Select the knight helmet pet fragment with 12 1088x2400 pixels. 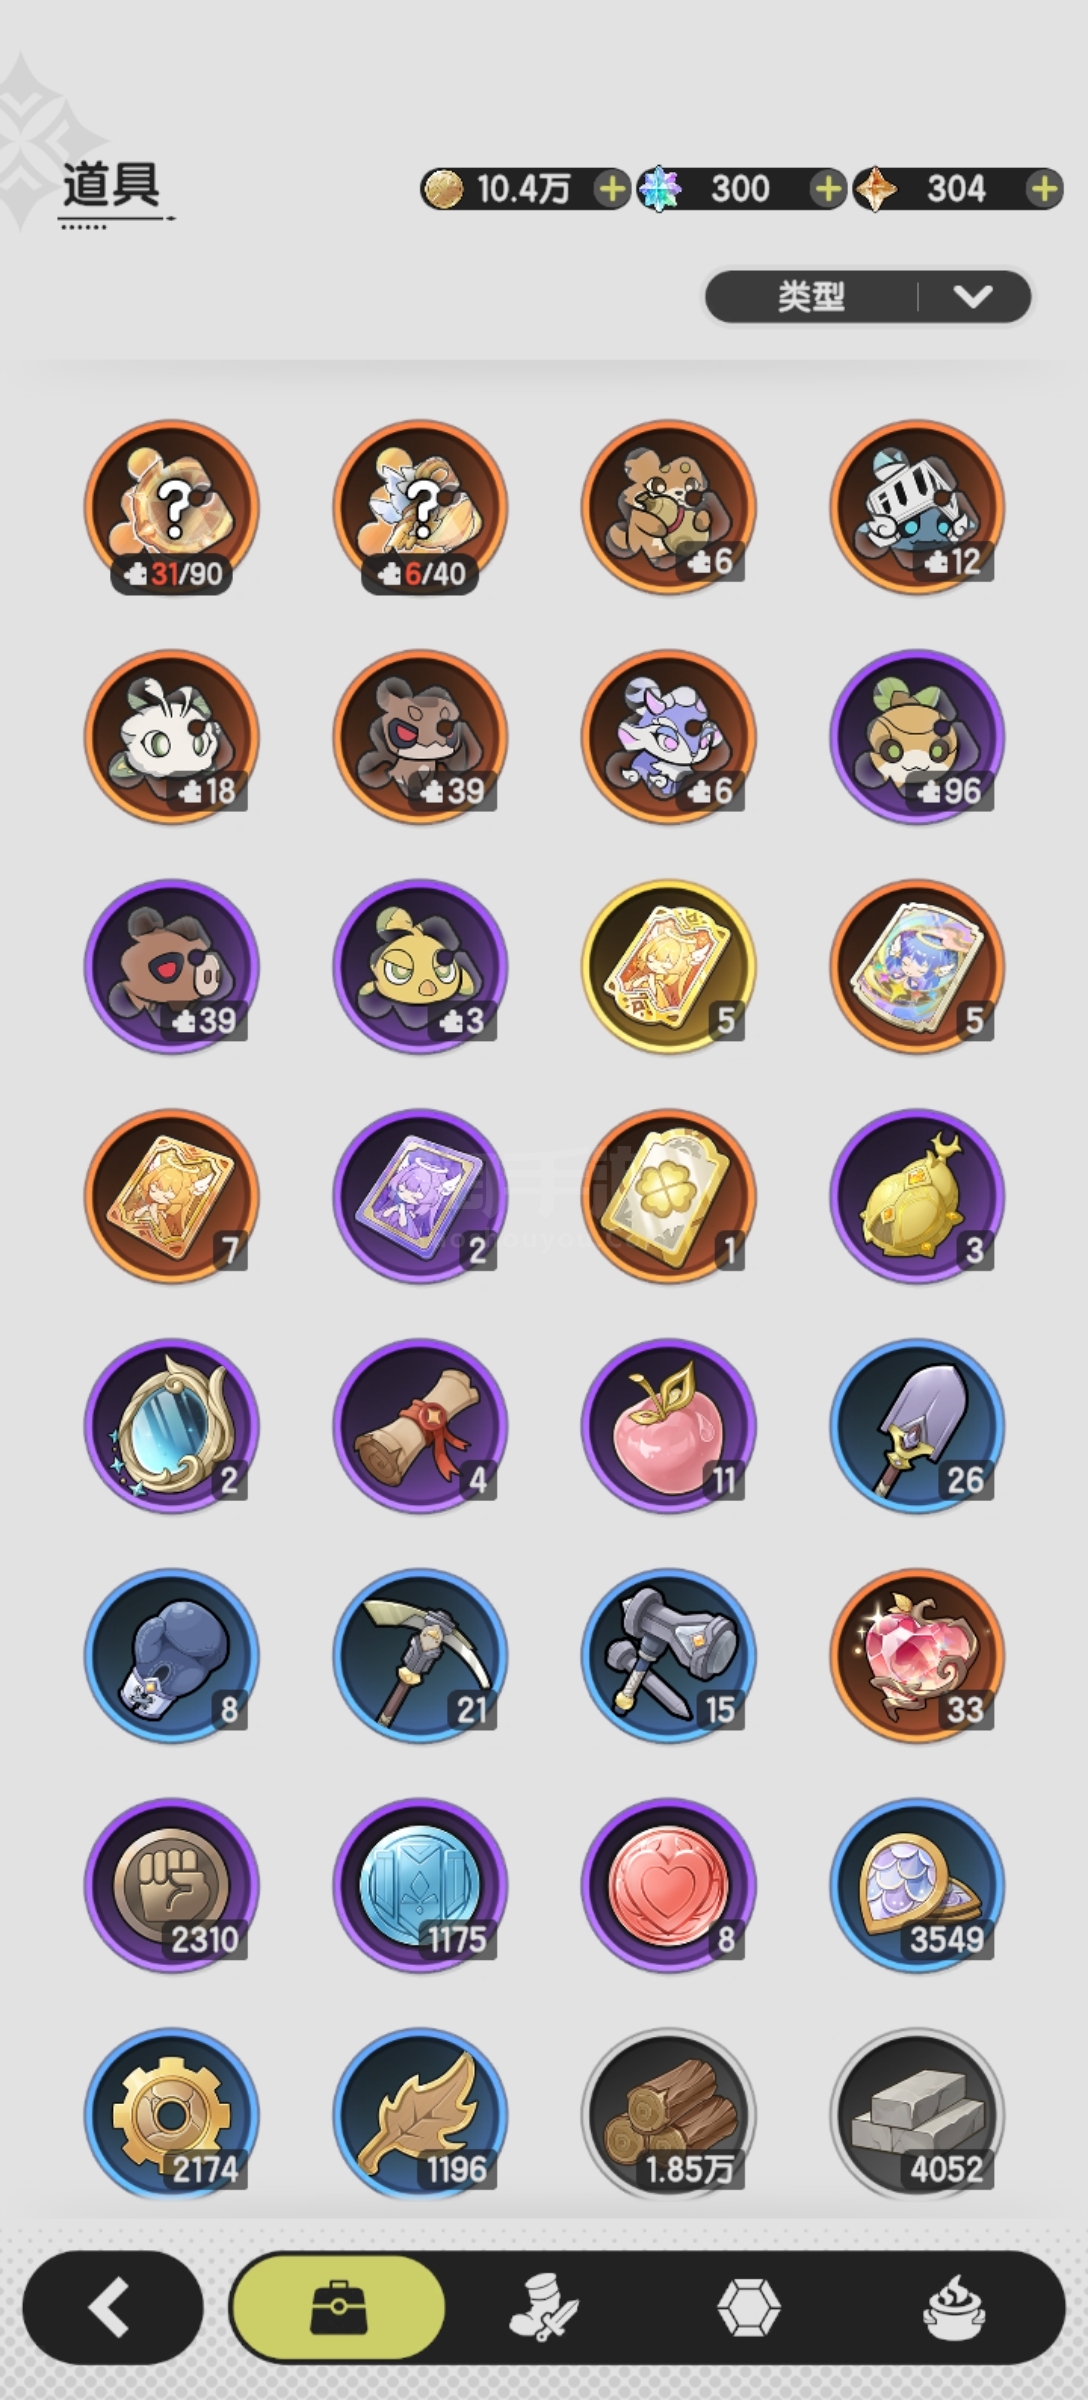point(917,507)
